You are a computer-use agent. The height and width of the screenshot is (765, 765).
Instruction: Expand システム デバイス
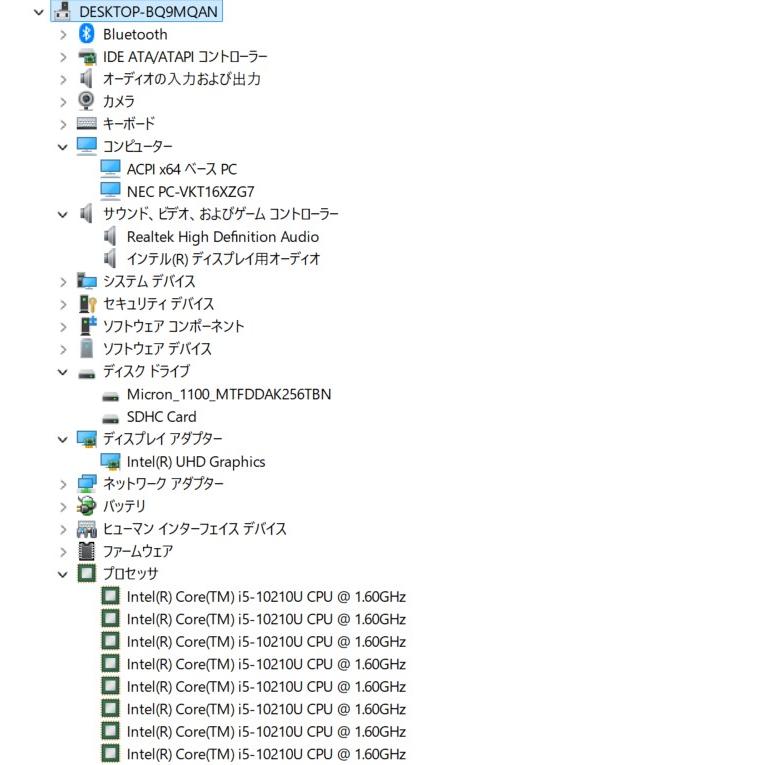[63, 282]
